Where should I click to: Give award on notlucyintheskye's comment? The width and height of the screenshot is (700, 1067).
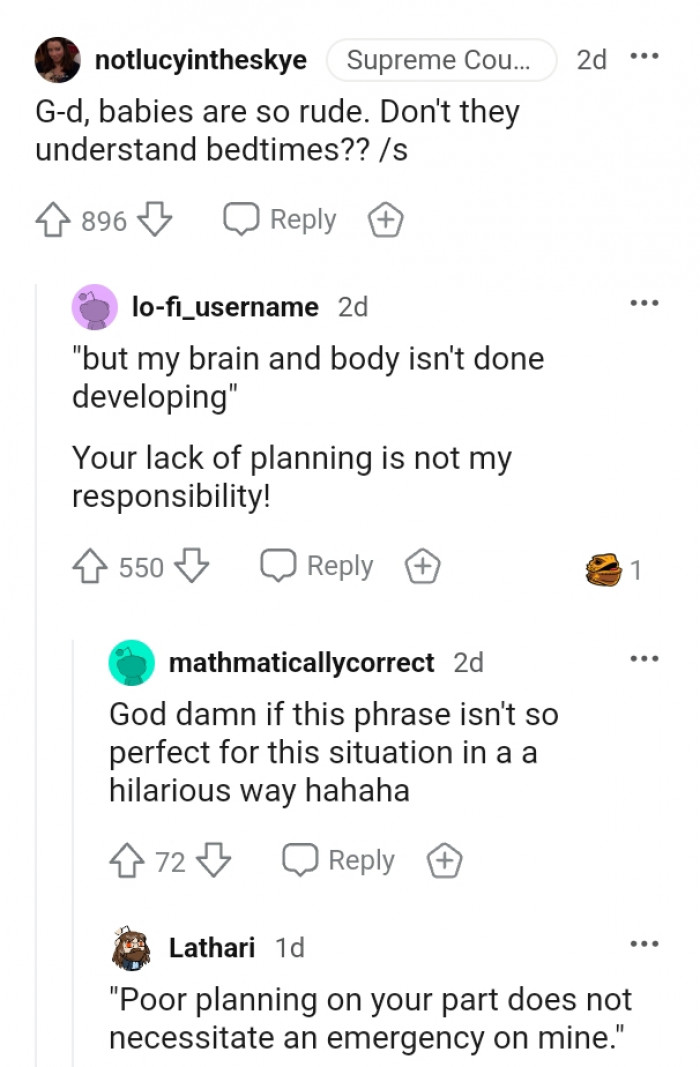coord(386,220)
